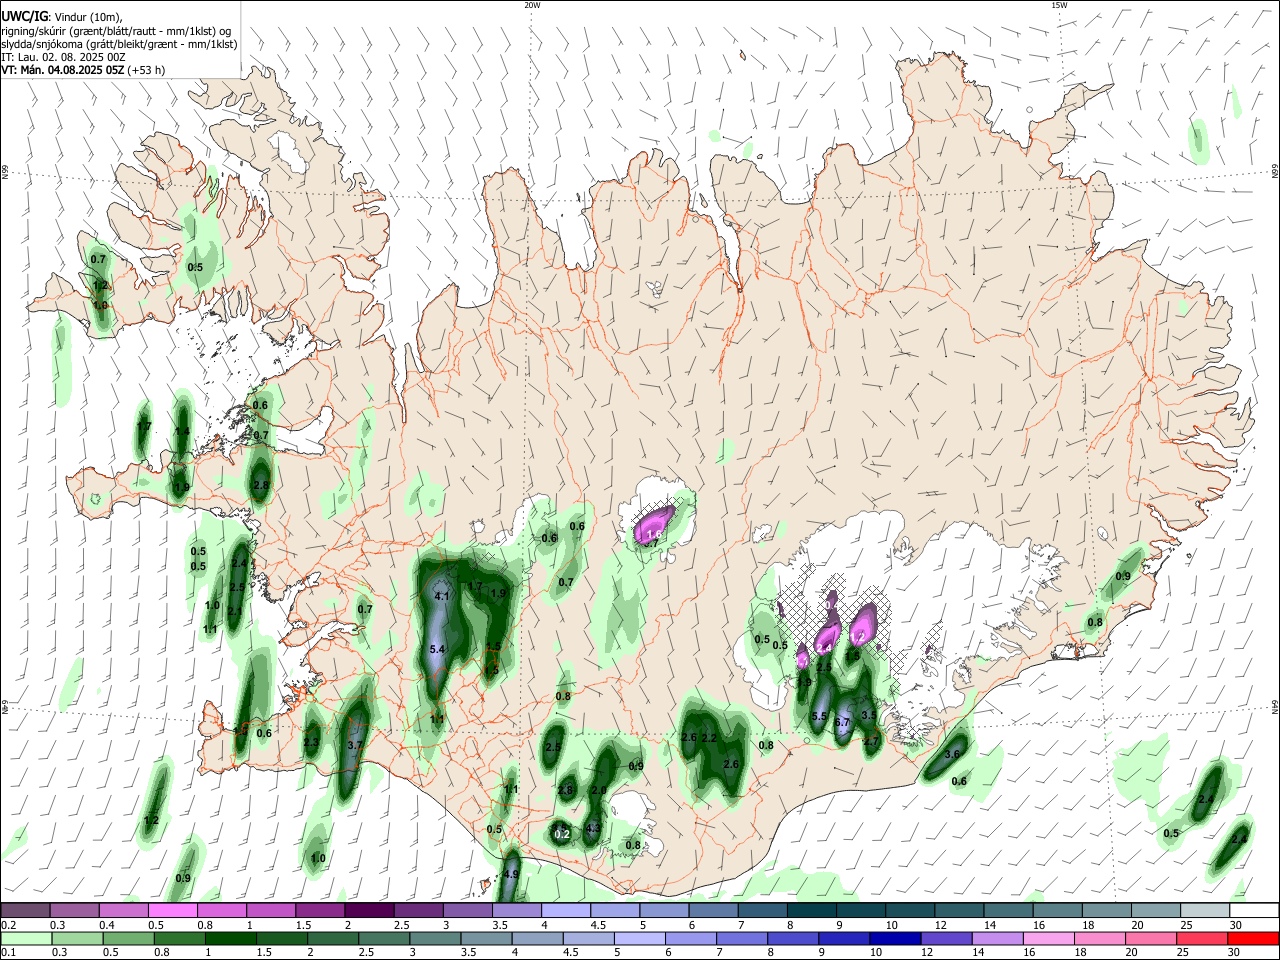This screenshot has width=1280, height=960.
Task: Click the lavender swatch between 14 and 16
Action: coord(996,939)
